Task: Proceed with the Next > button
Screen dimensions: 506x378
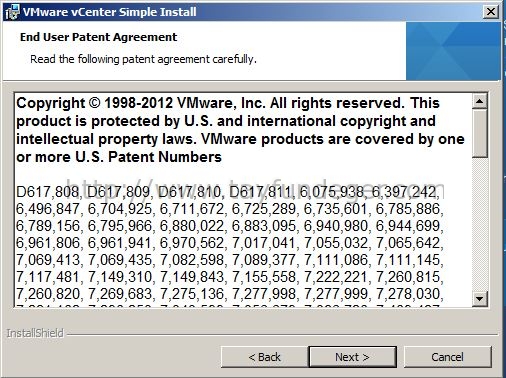Action: [352, 357]
